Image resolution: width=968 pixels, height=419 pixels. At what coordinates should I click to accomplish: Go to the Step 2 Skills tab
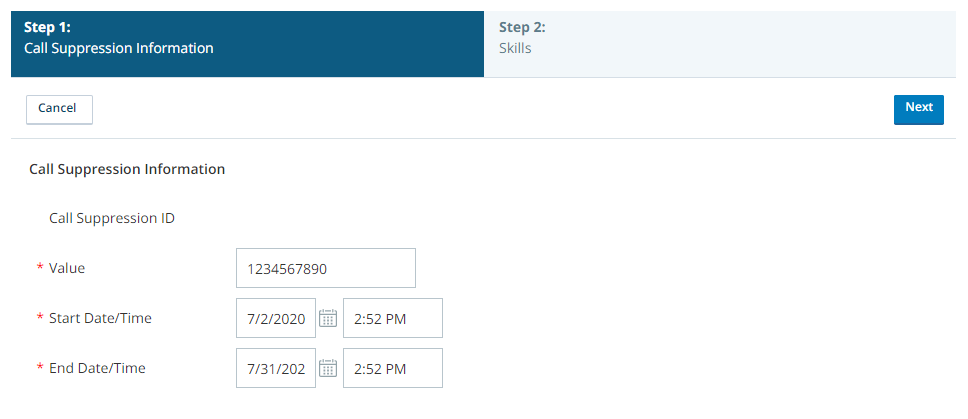725,44
